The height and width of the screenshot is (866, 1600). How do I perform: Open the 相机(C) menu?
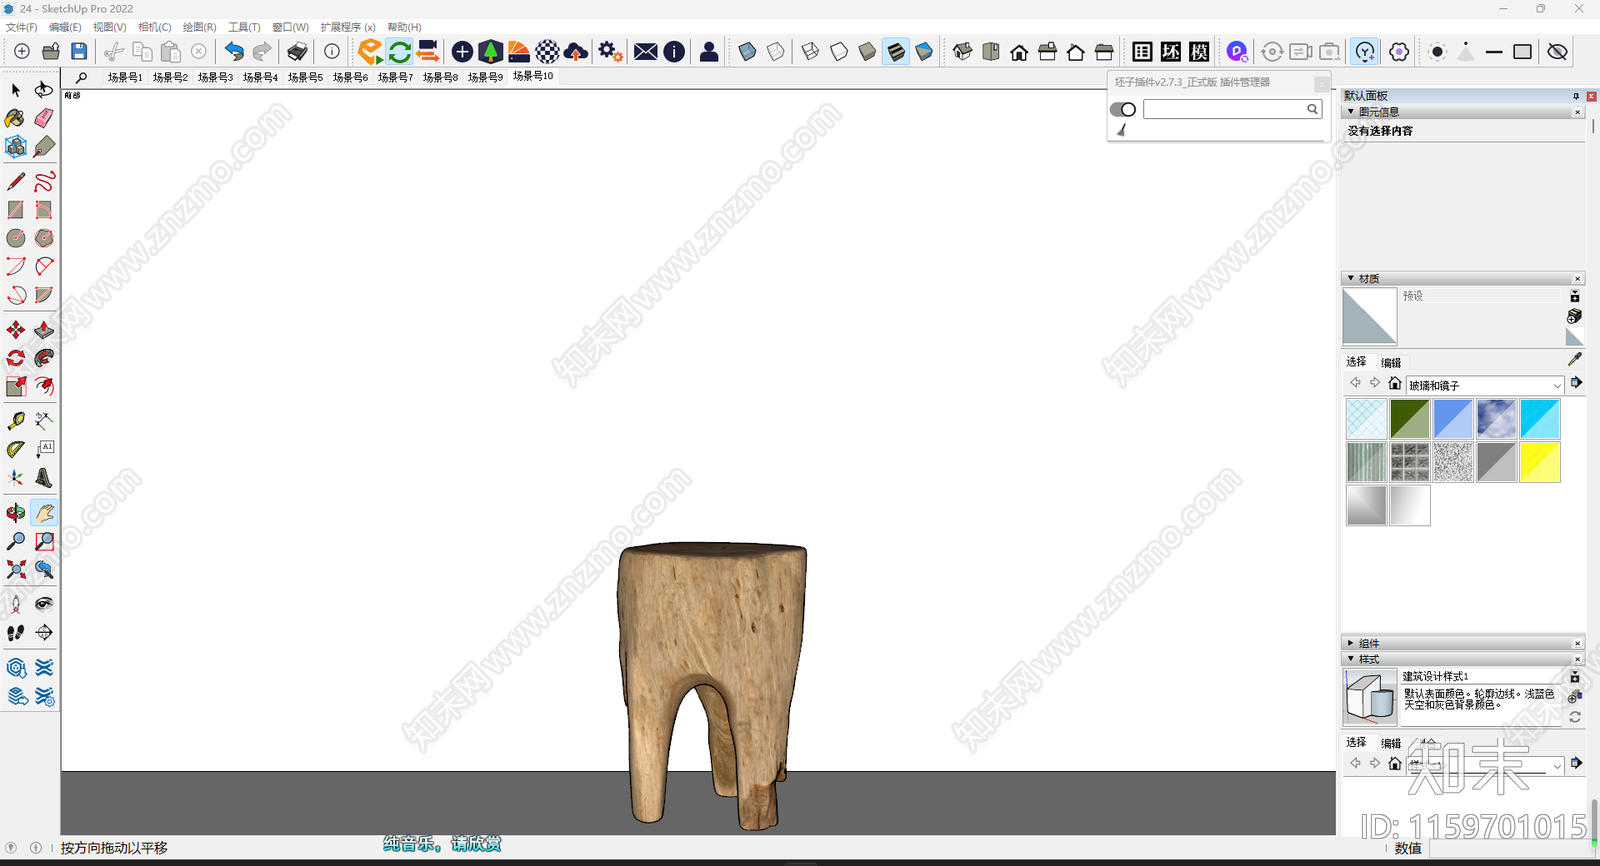(x=154, y=27)
